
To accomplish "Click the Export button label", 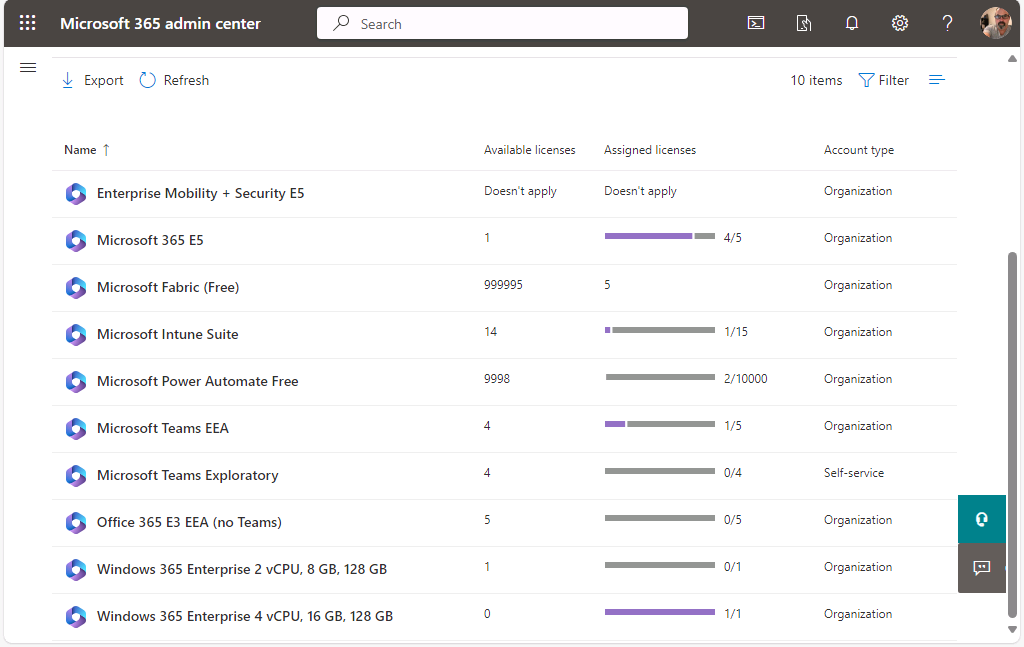I will [x=103, y=80].
